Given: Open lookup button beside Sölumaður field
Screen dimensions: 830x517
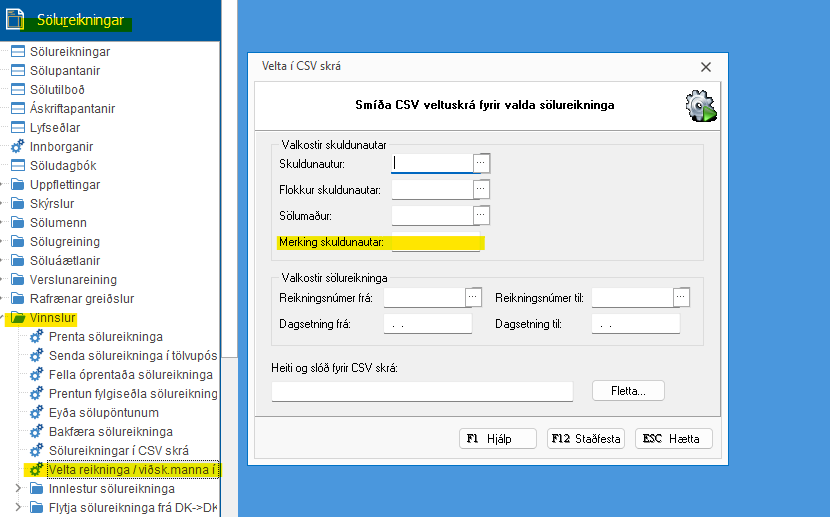Looking at the screenshot, I should point(481,215).
